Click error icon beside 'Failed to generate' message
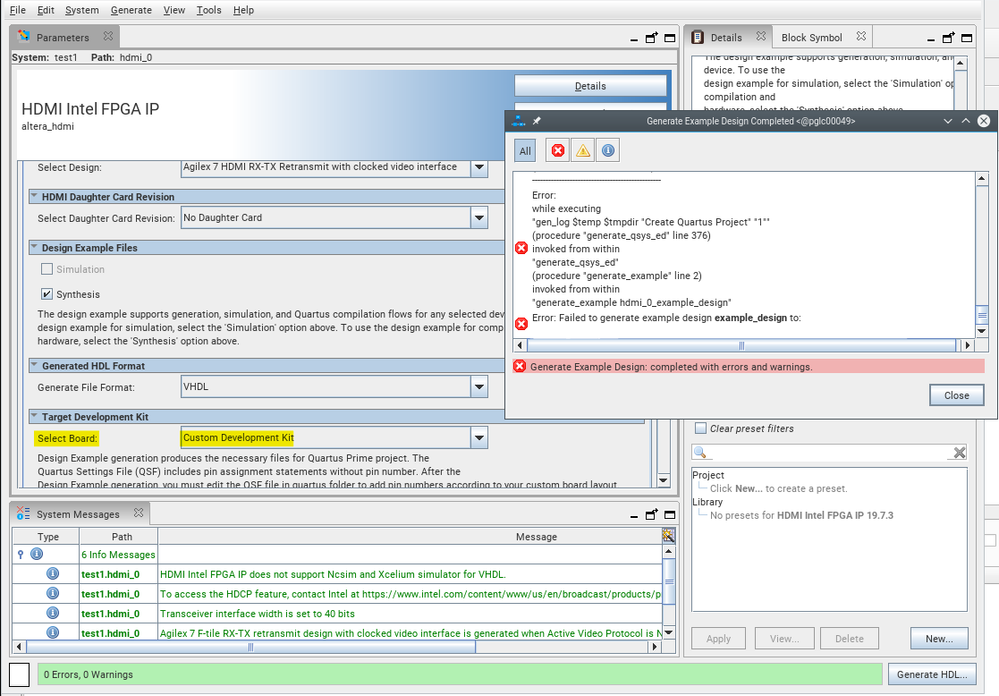The height and width of the screenshot is (696, 999). tap(521, 324)
